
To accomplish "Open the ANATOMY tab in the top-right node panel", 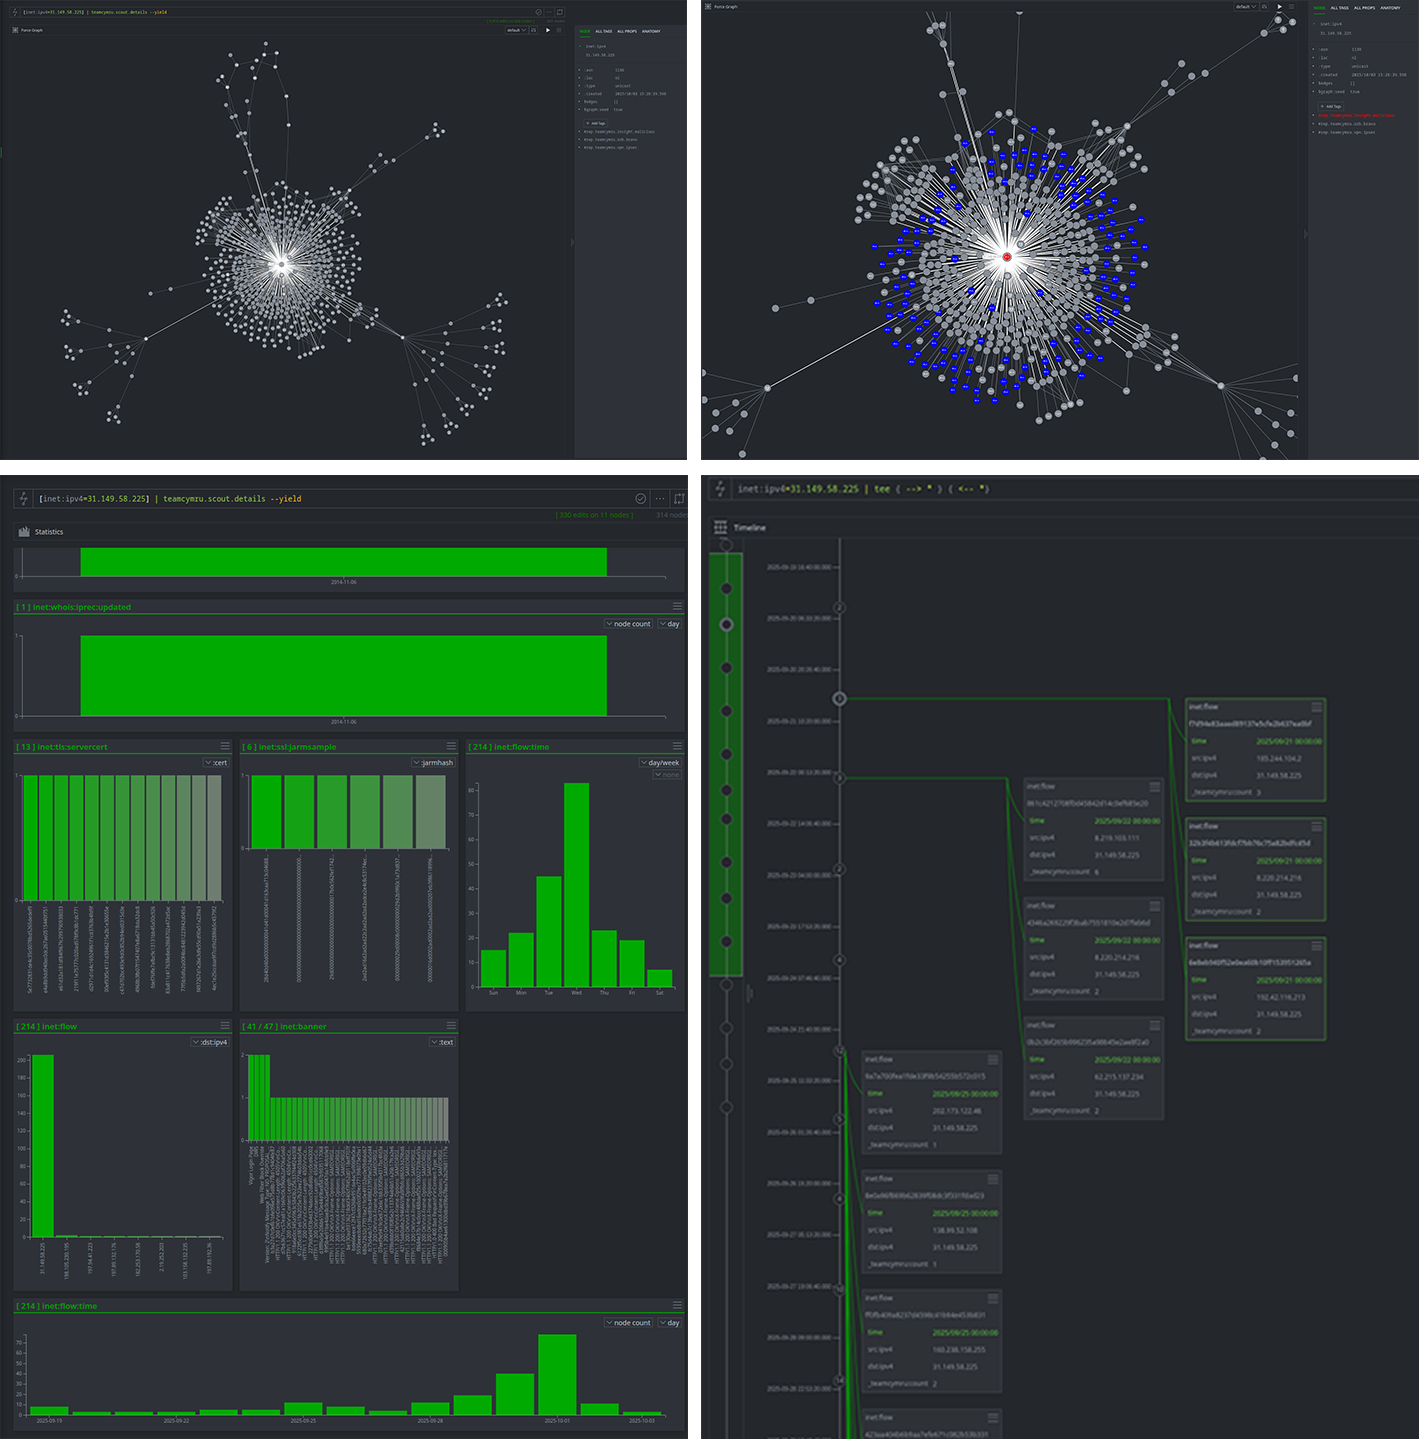I will click(1391, 8).
